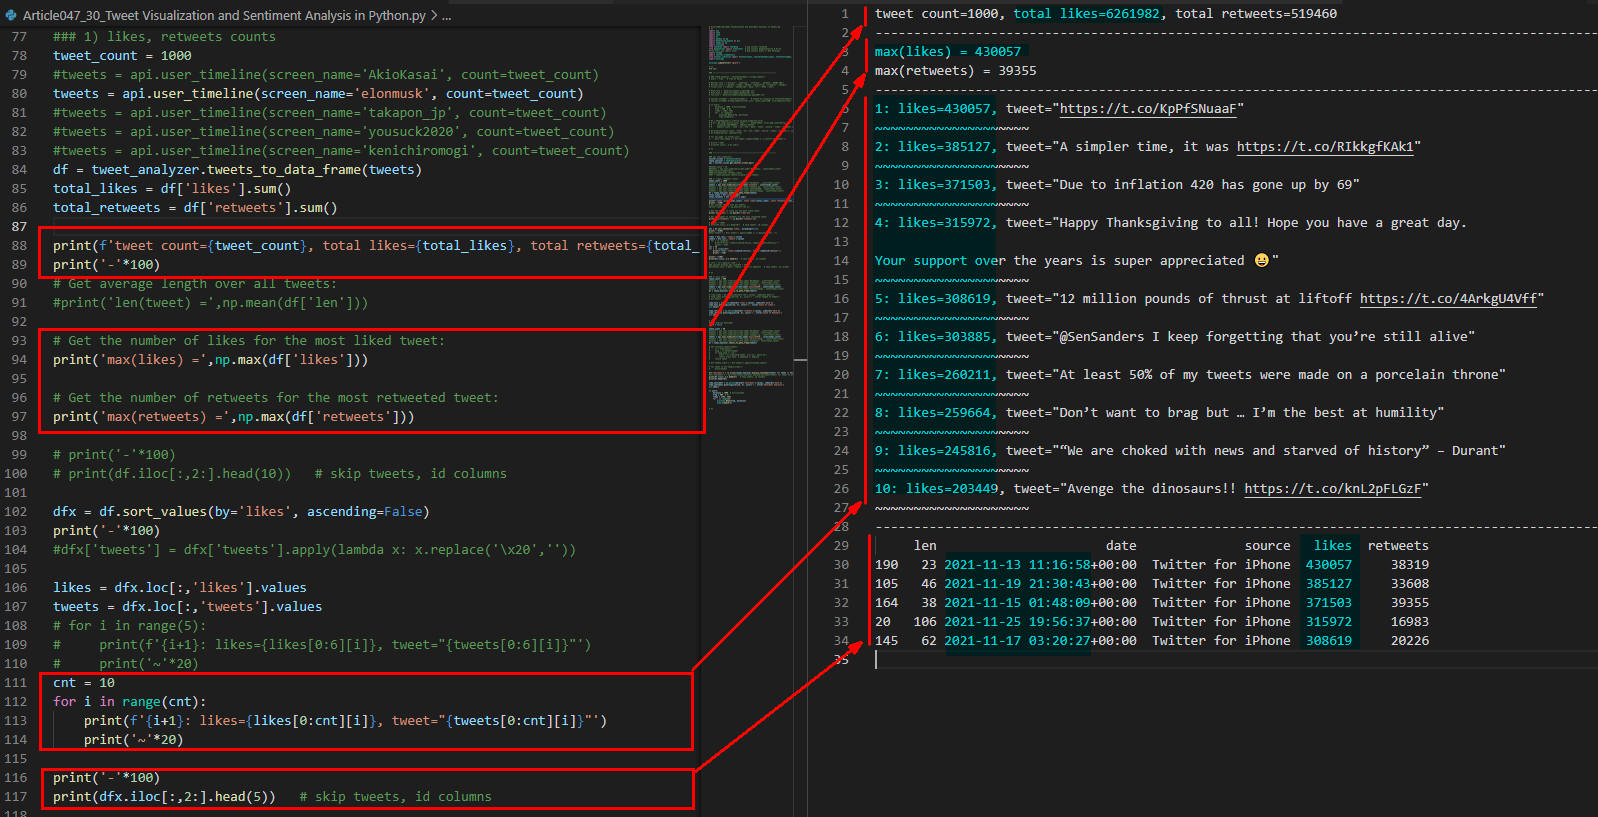Open link https://t.co/RIkkgfKAk1 in output
Viewport: 1598px width, 817px height.
(1325, 146)
